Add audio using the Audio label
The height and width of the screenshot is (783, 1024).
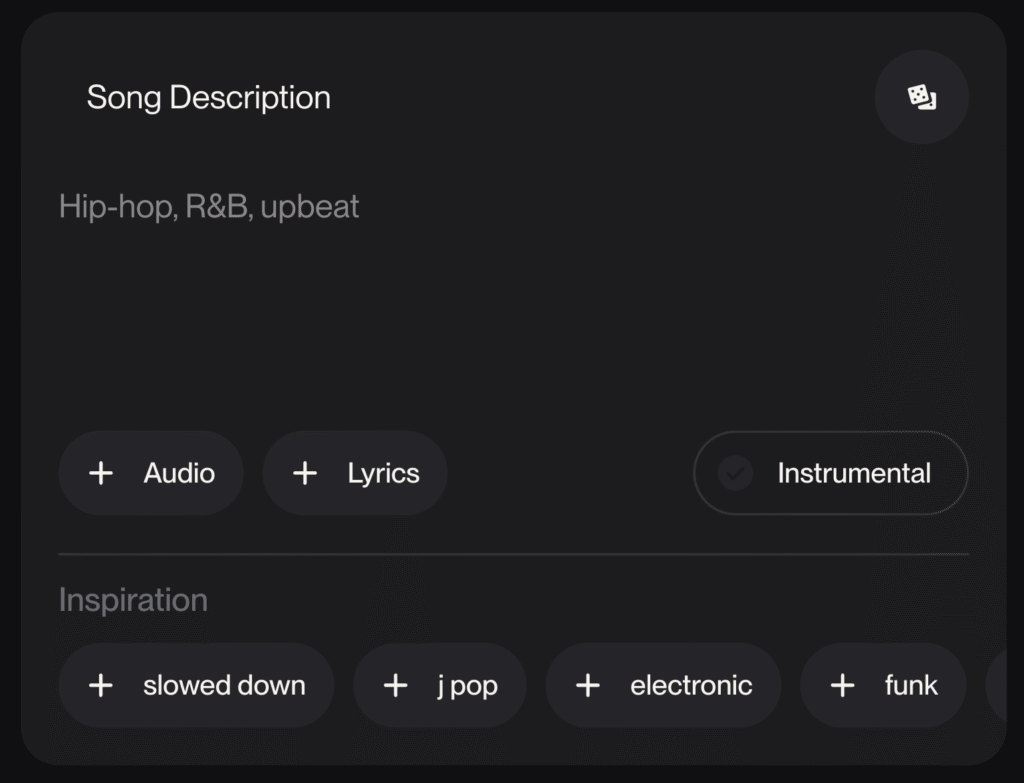tap(179, 473)
